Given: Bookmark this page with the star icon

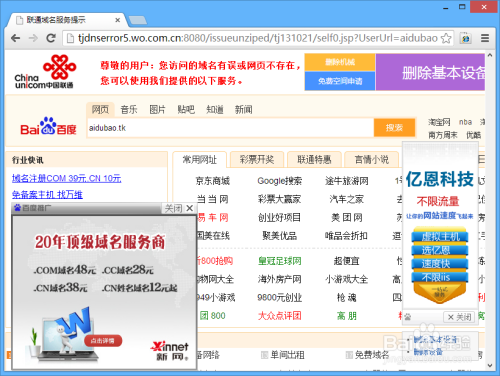Looking at the screenshot, I should click(446, 38).
